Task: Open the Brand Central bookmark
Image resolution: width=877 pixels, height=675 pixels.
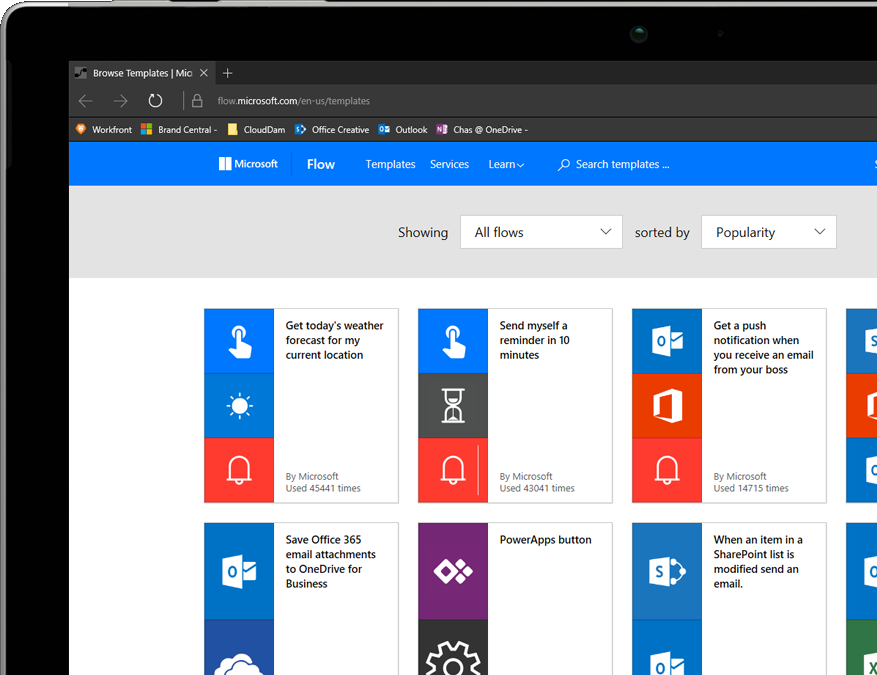Action: 179,130
